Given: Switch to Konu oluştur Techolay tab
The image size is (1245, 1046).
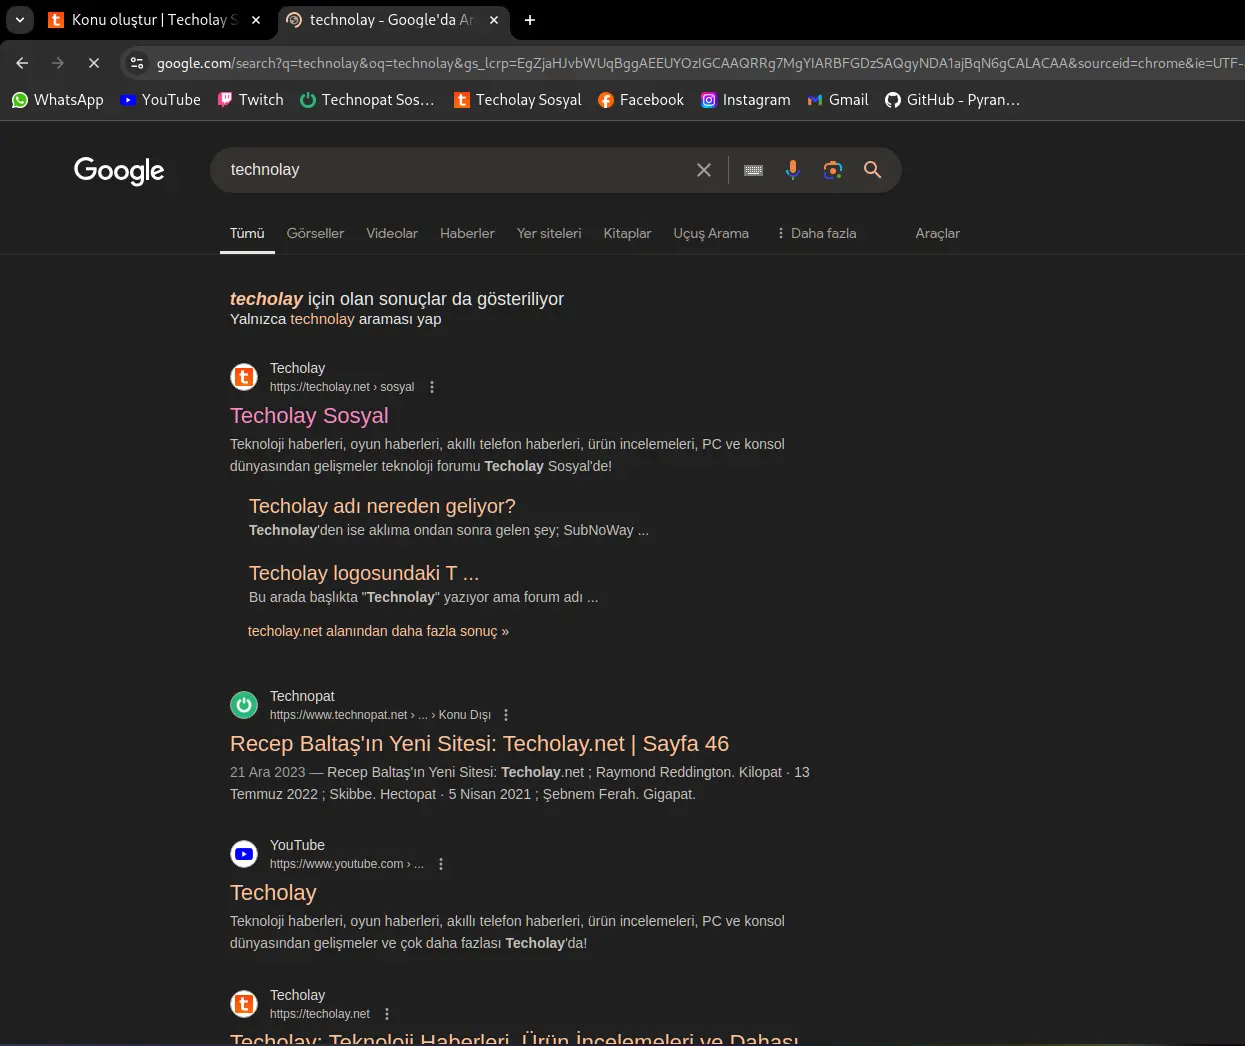Looking at the screenshot, I should pos(155,20).
